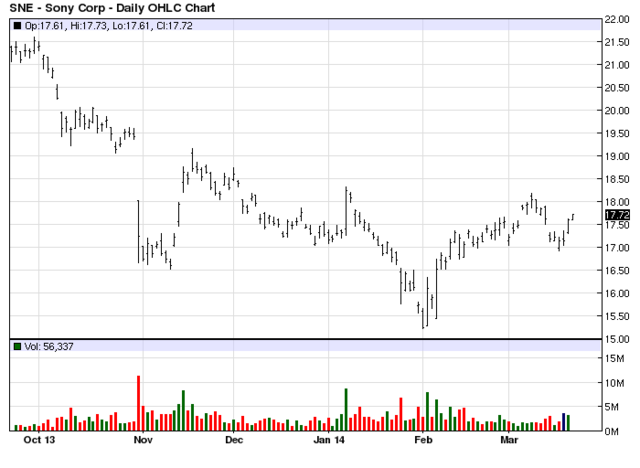
Task: Click the 16.00 price axis label
Action: click(x=617, y=293)
